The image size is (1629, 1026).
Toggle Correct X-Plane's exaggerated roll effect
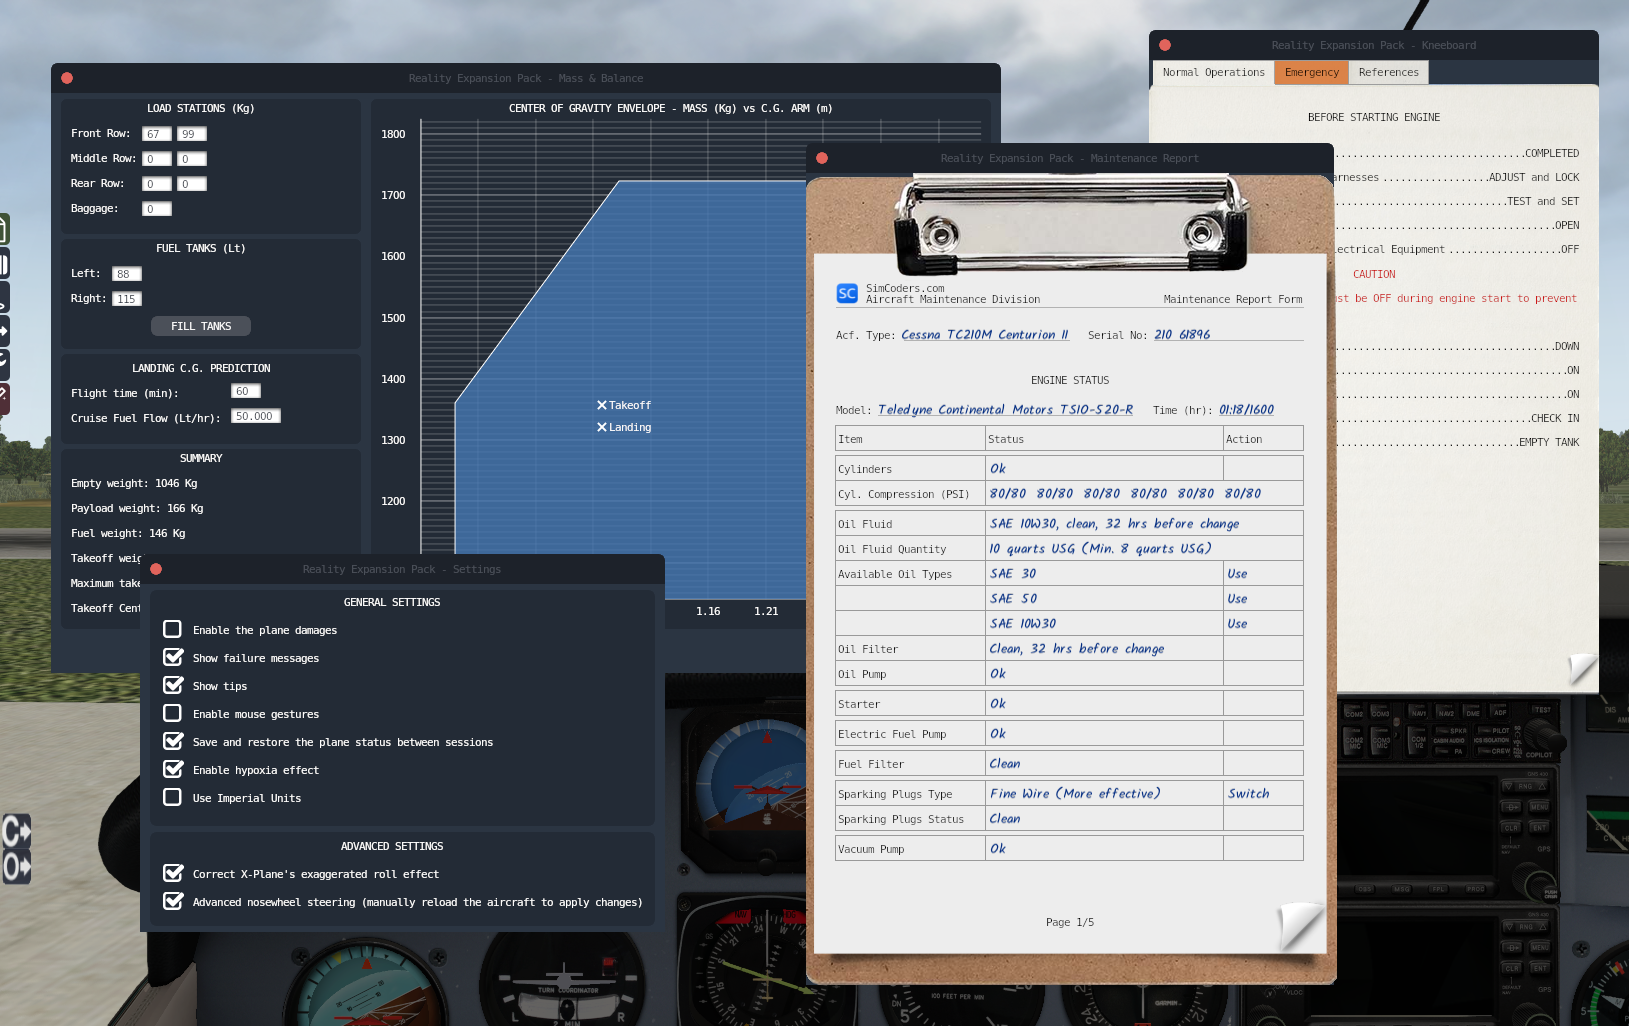[x=173, y=873]
